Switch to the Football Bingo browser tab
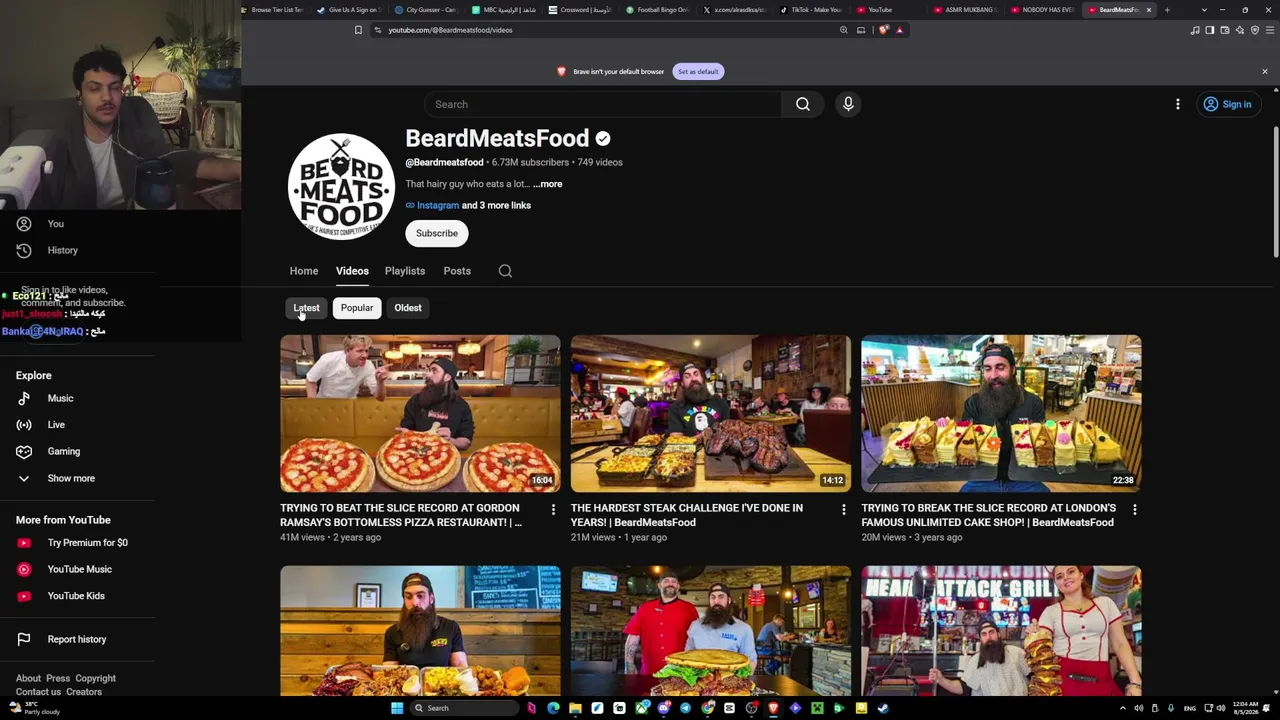1280x720 pixels. 658,10
